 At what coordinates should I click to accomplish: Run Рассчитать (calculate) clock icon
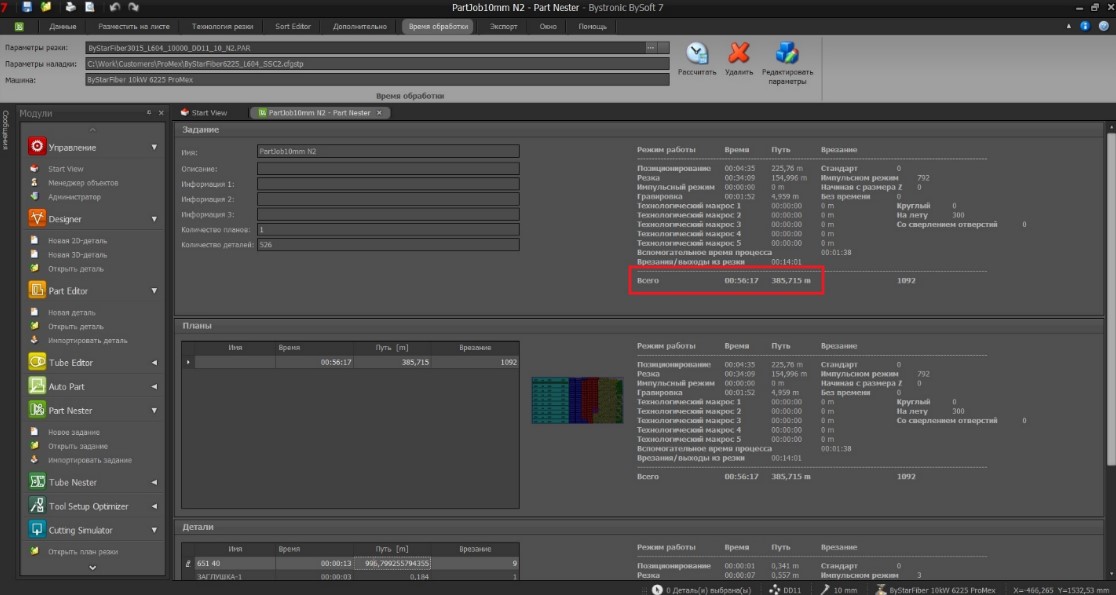pyautogui.click(x=697, y=53)
